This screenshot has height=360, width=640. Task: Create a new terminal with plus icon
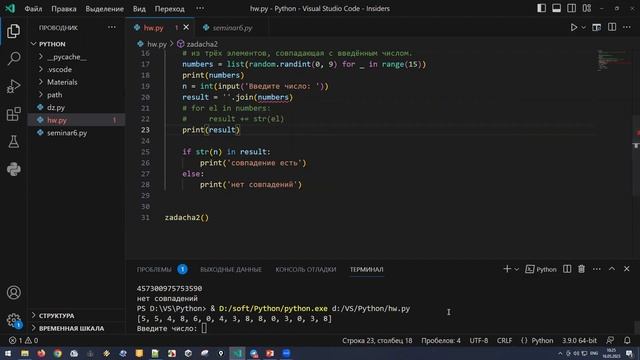point(507,269)
